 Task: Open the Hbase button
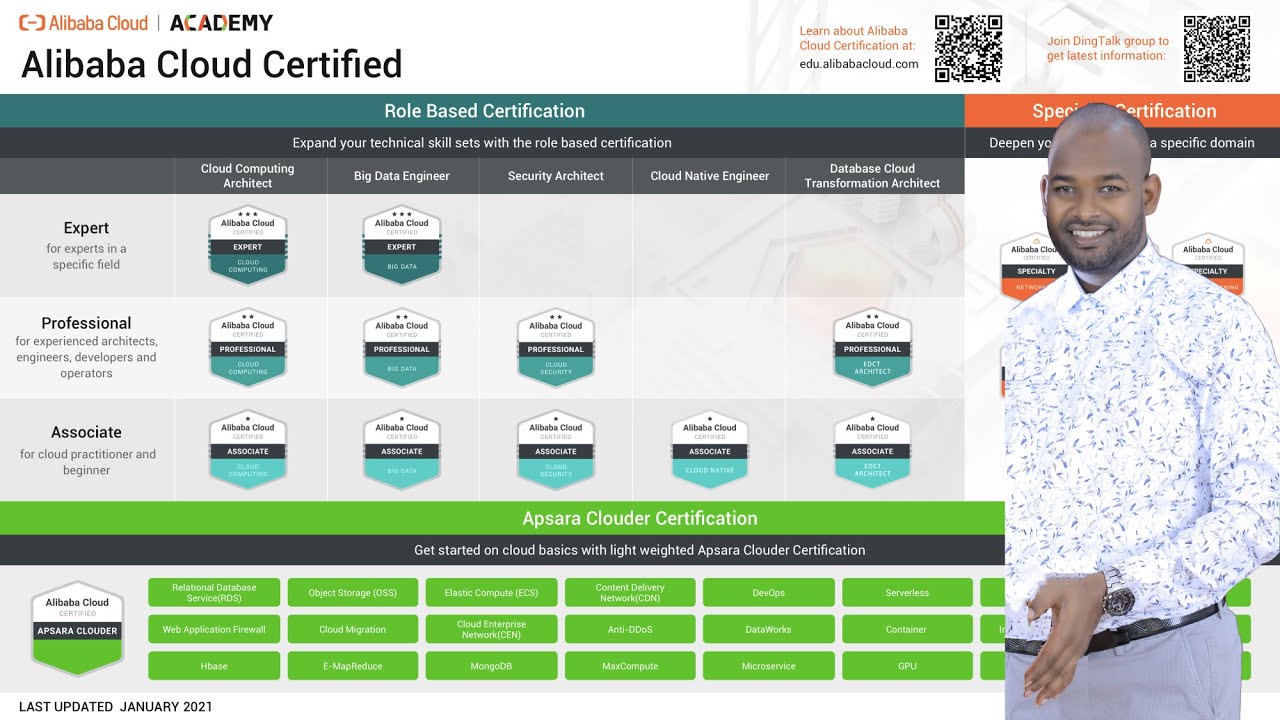pos(214,666)
